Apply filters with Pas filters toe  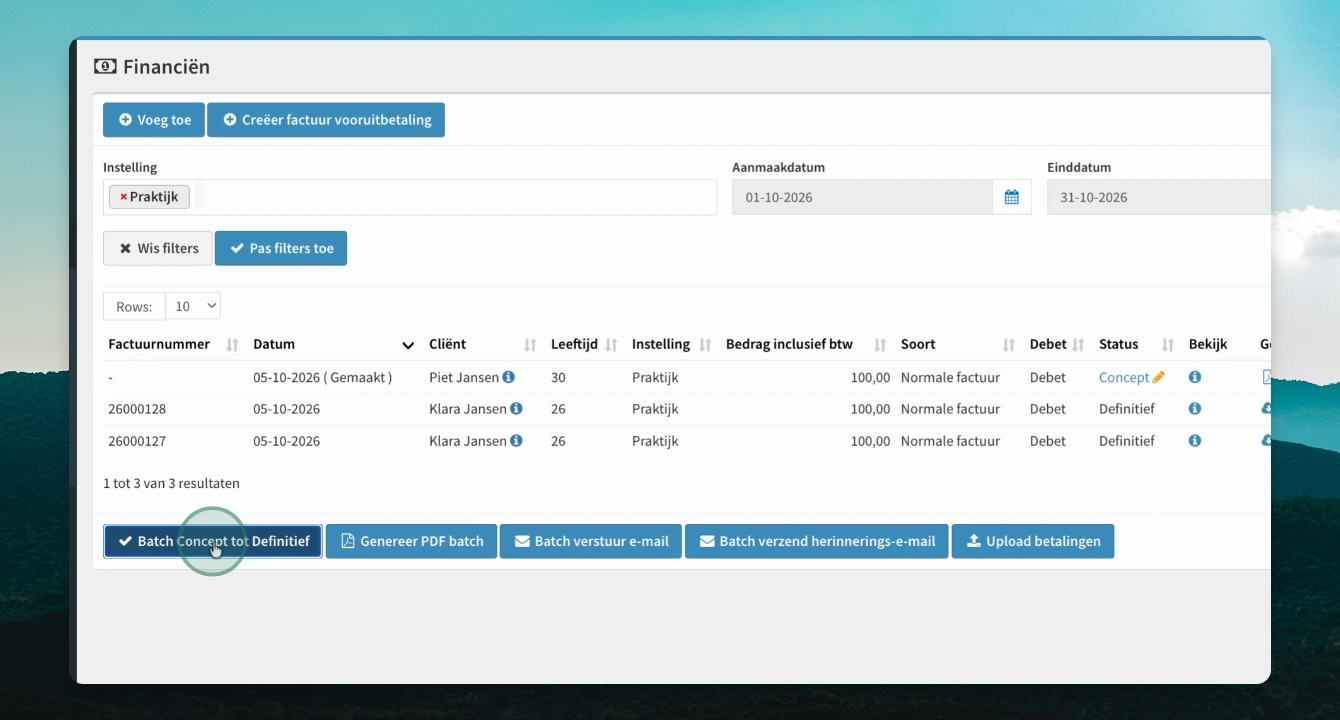pos(281,248)
